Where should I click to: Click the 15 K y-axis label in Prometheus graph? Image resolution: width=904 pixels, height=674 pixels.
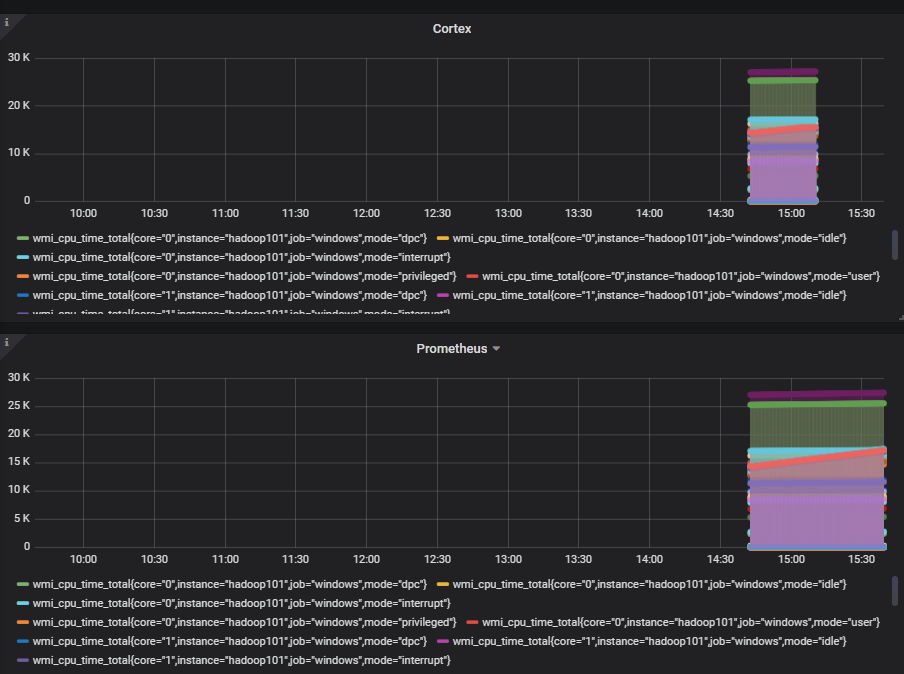point(18,462)
